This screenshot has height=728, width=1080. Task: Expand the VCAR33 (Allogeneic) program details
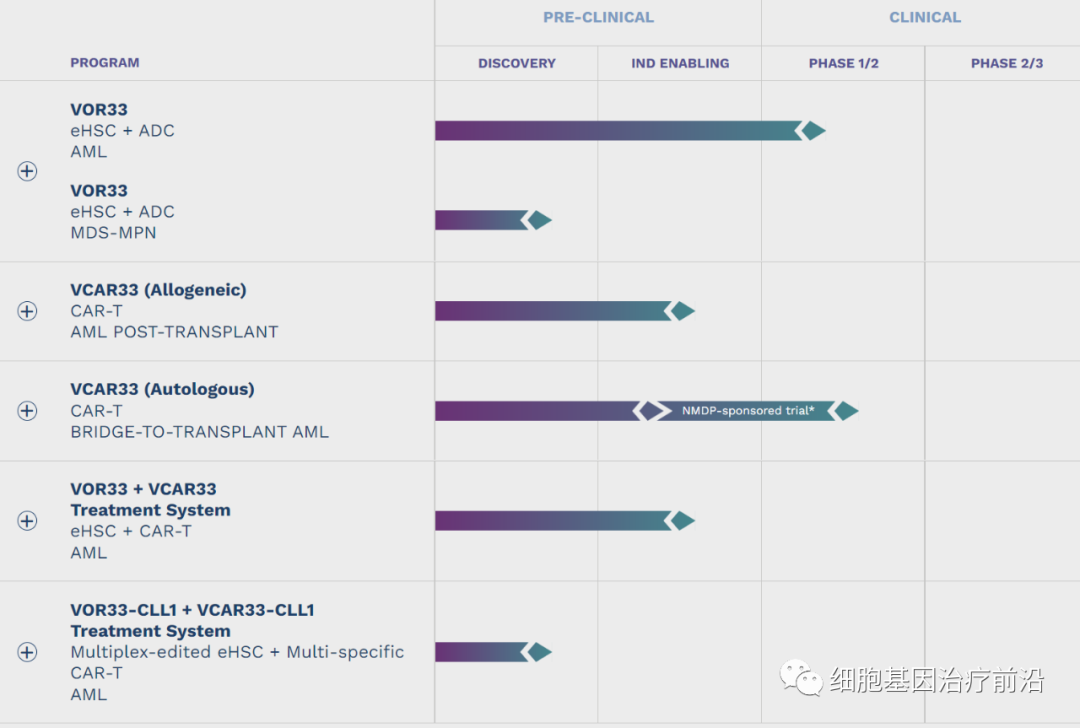coord(27,311)
